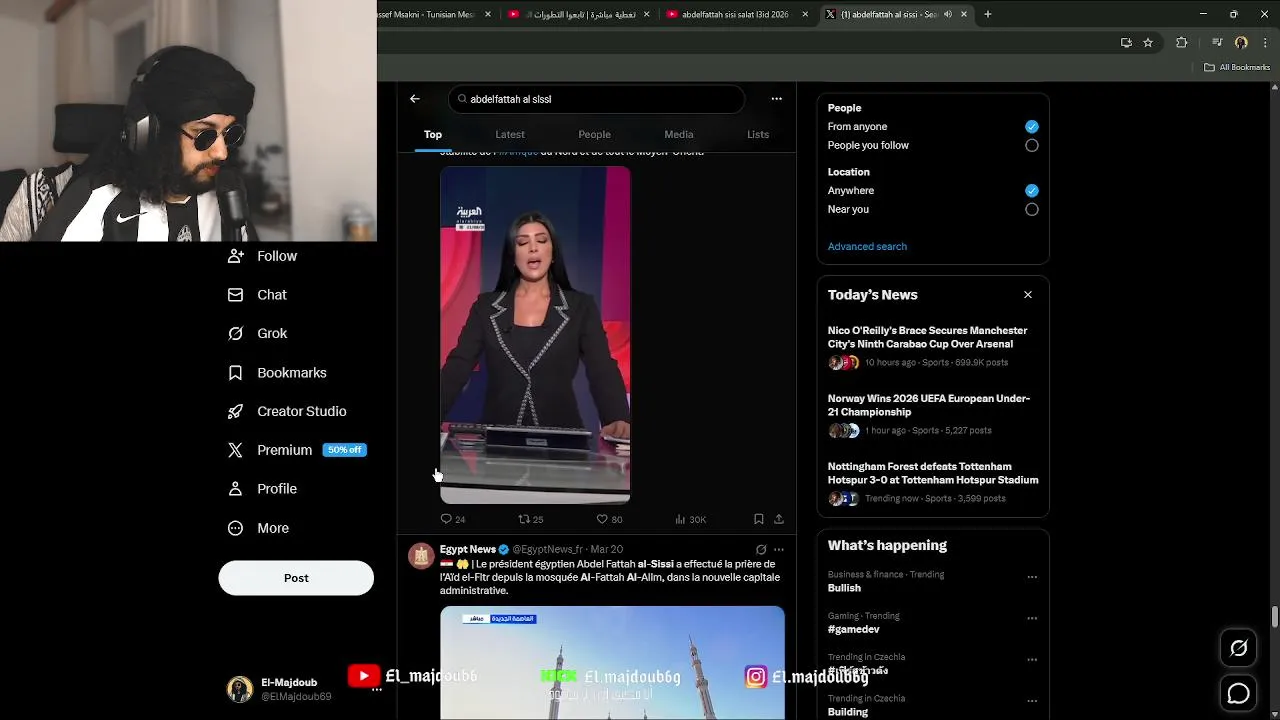Play the Al Arabiya news anchor video
Viewport: 1280px width, 720px height.
tap(535, 335)
